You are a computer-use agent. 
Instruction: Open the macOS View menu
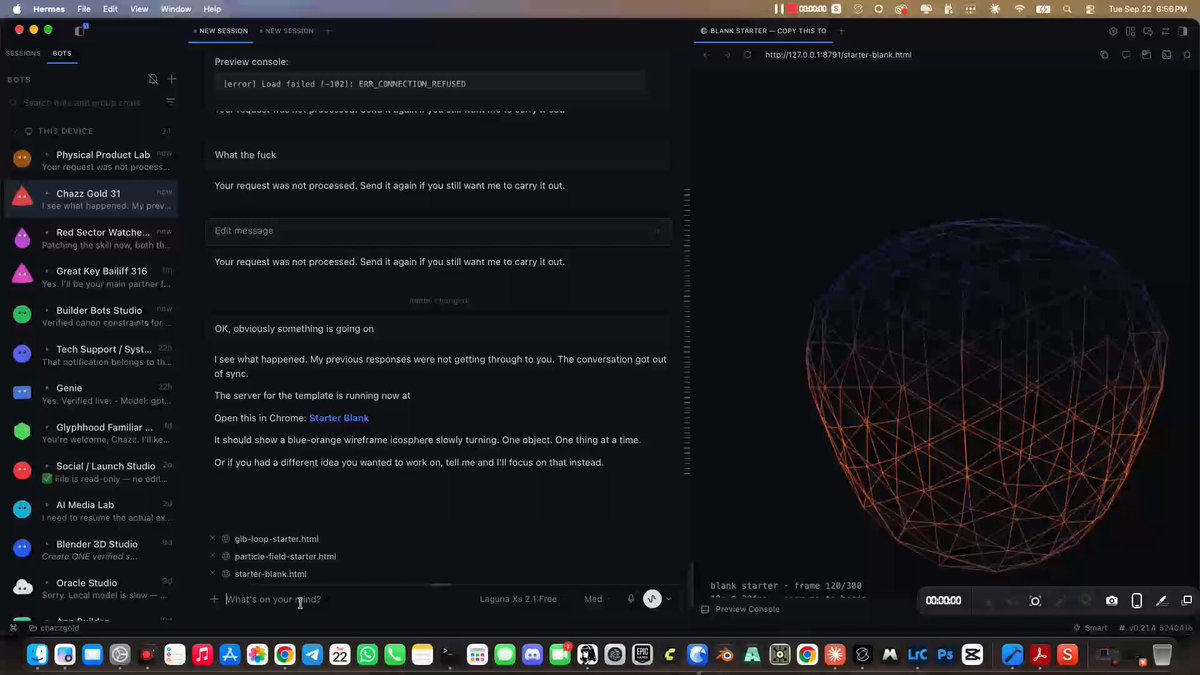point(139,8)
